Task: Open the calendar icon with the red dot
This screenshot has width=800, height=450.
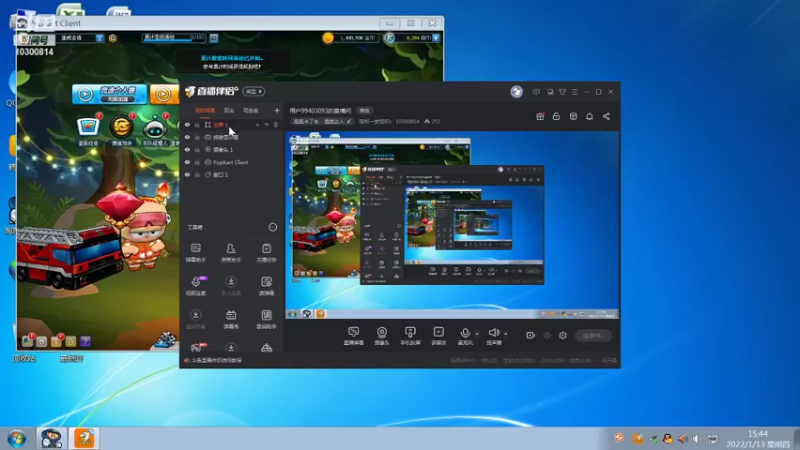Action: pos(540,116)
